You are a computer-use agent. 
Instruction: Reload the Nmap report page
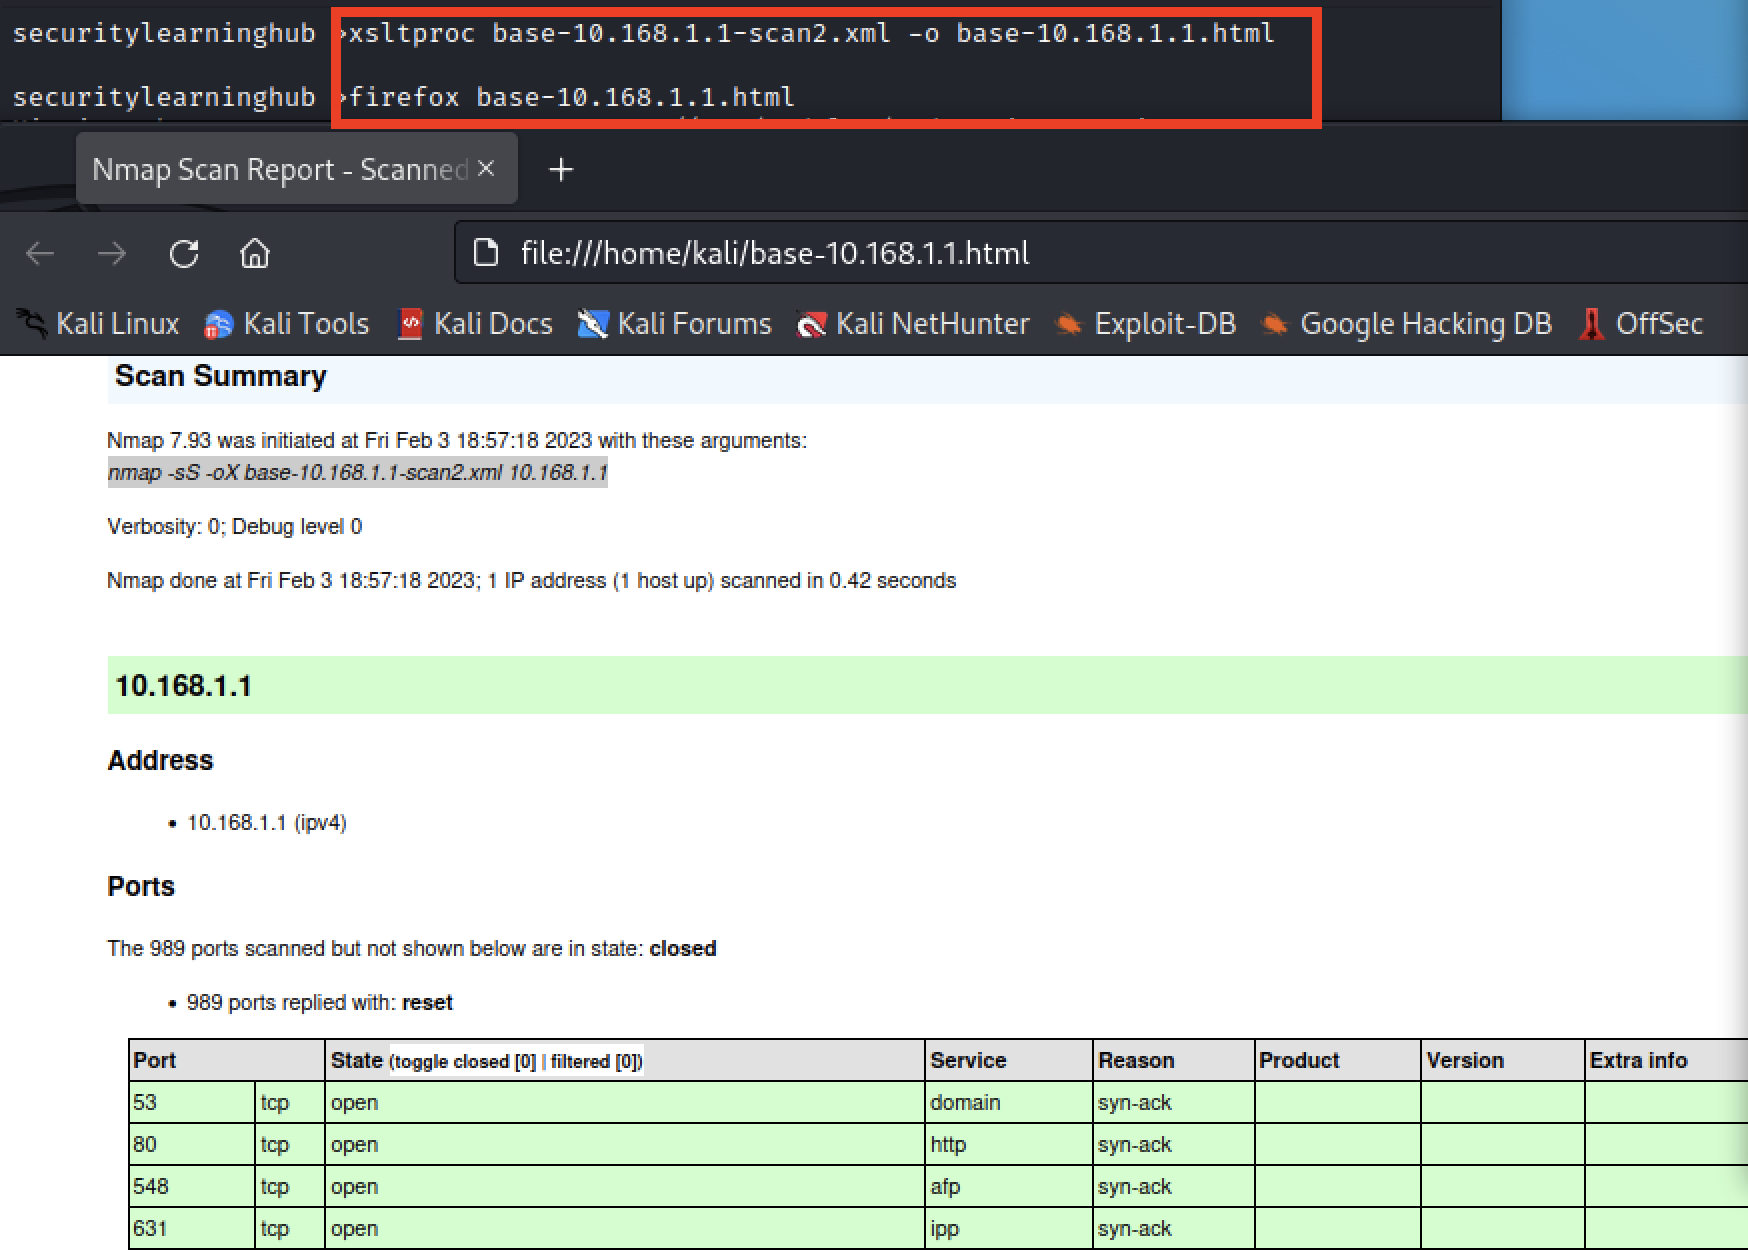pyautogui.click(x=184, y=254)
